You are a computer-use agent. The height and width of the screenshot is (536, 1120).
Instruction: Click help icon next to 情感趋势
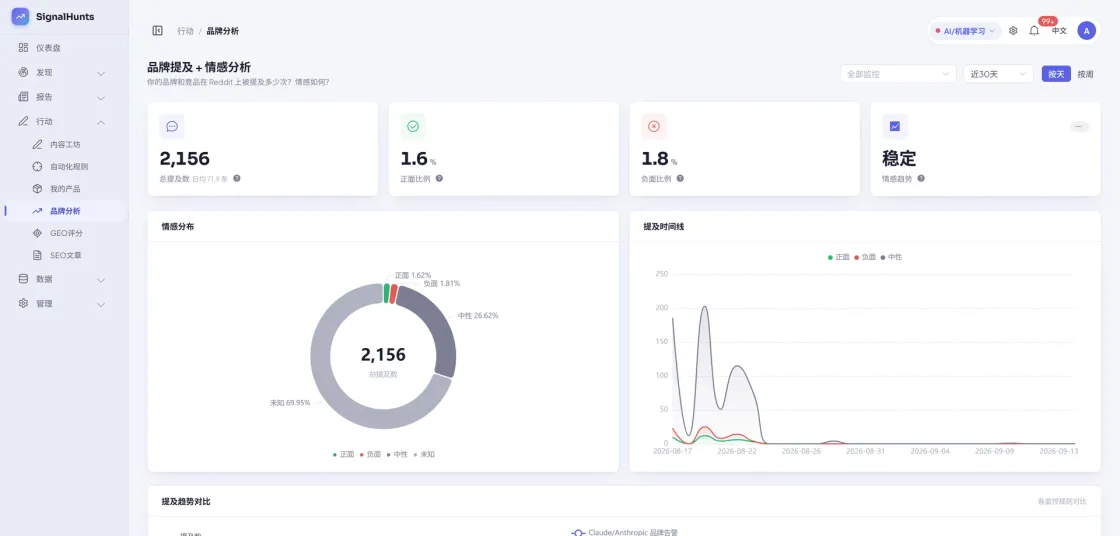pos(921,179)
